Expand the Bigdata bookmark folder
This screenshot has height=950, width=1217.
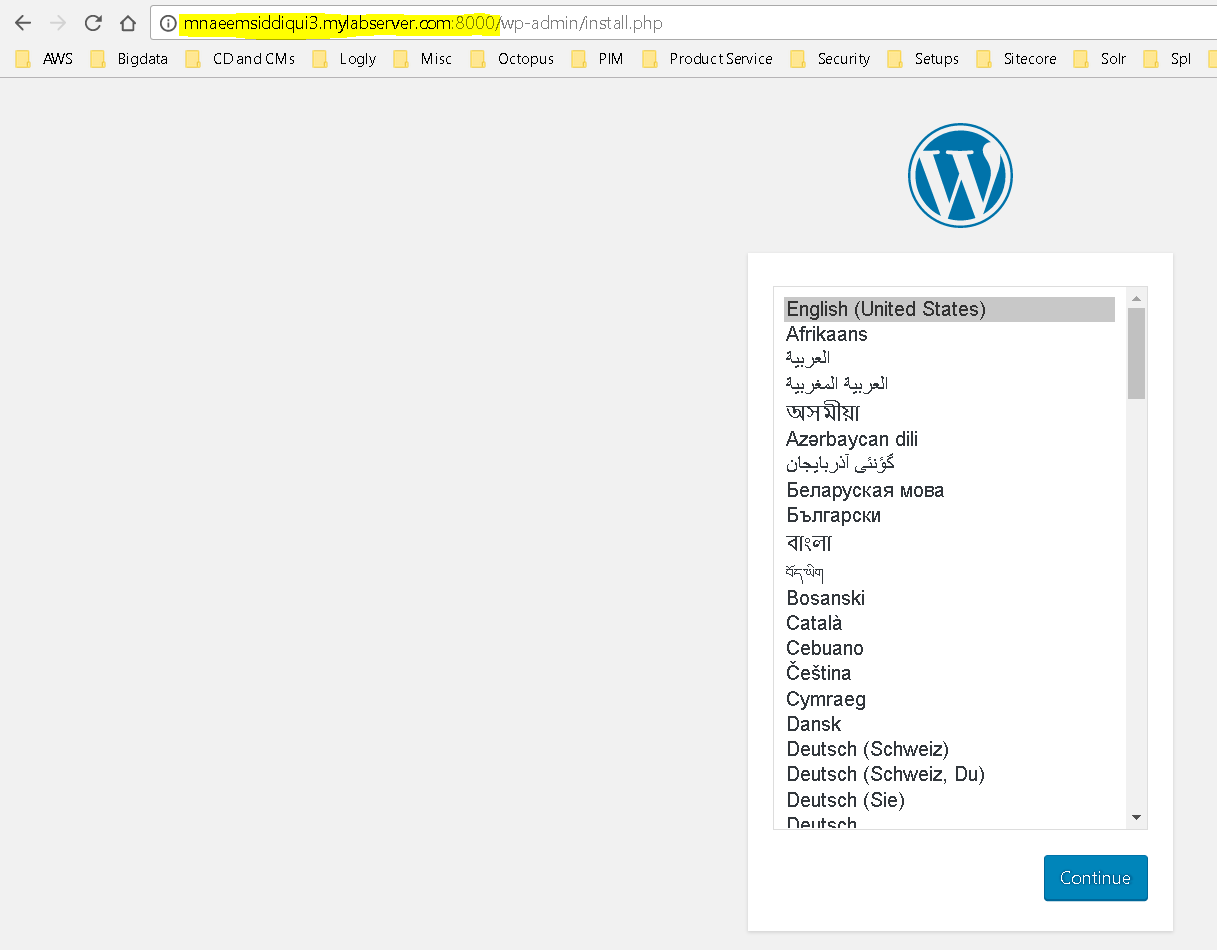[x=129, y=59]
